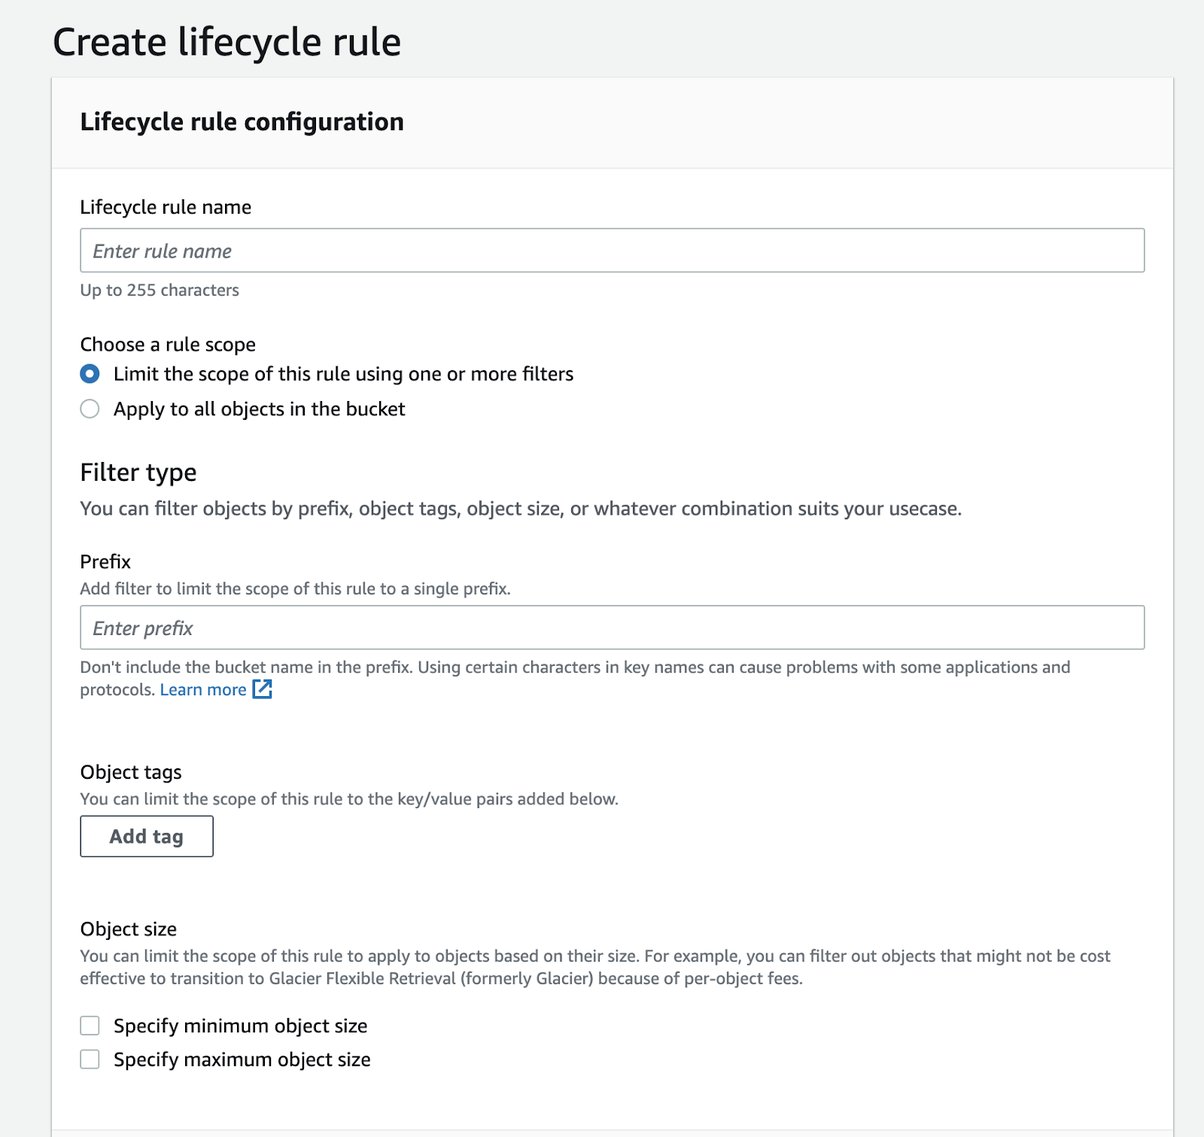Select "Apply to all objects in the bucket"

[x=89, y=408]
